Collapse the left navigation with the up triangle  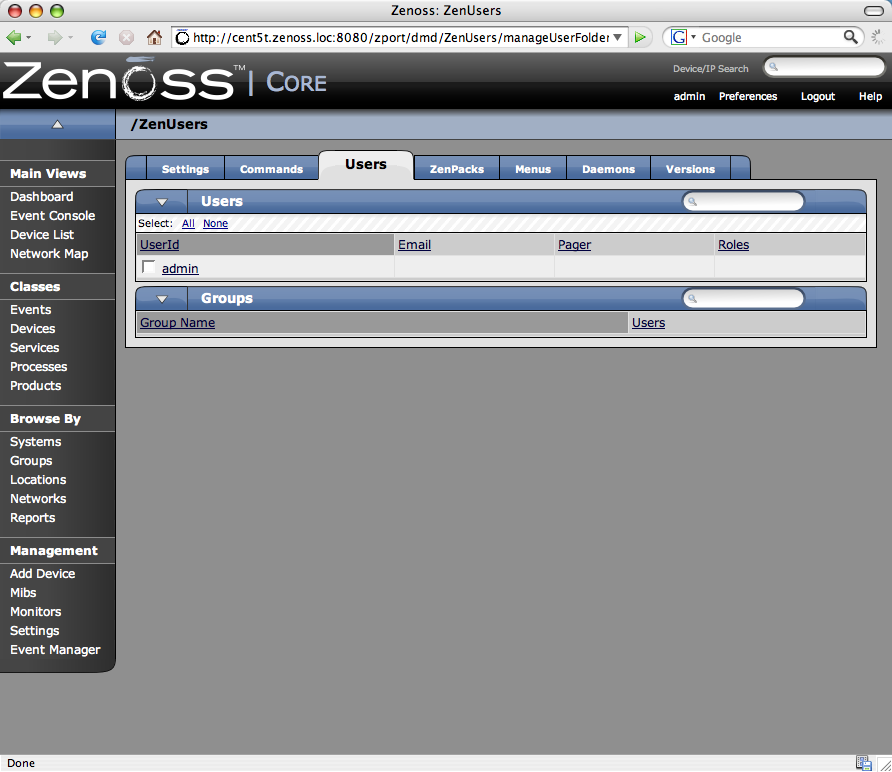coord(57,124)
